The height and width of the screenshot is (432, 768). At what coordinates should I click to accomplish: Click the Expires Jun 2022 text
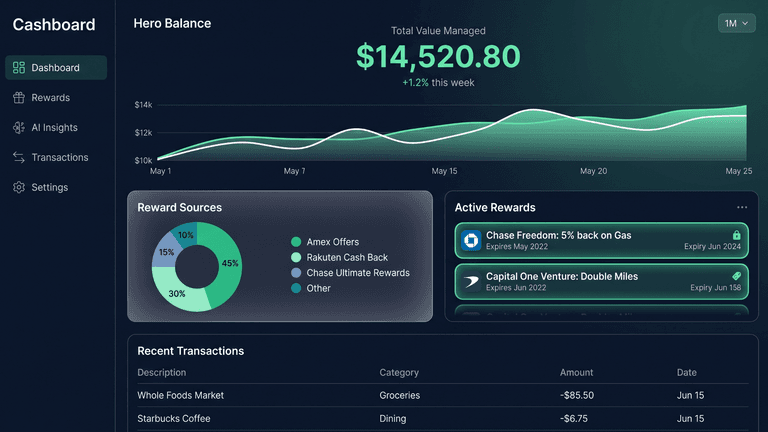coord(516,288)
